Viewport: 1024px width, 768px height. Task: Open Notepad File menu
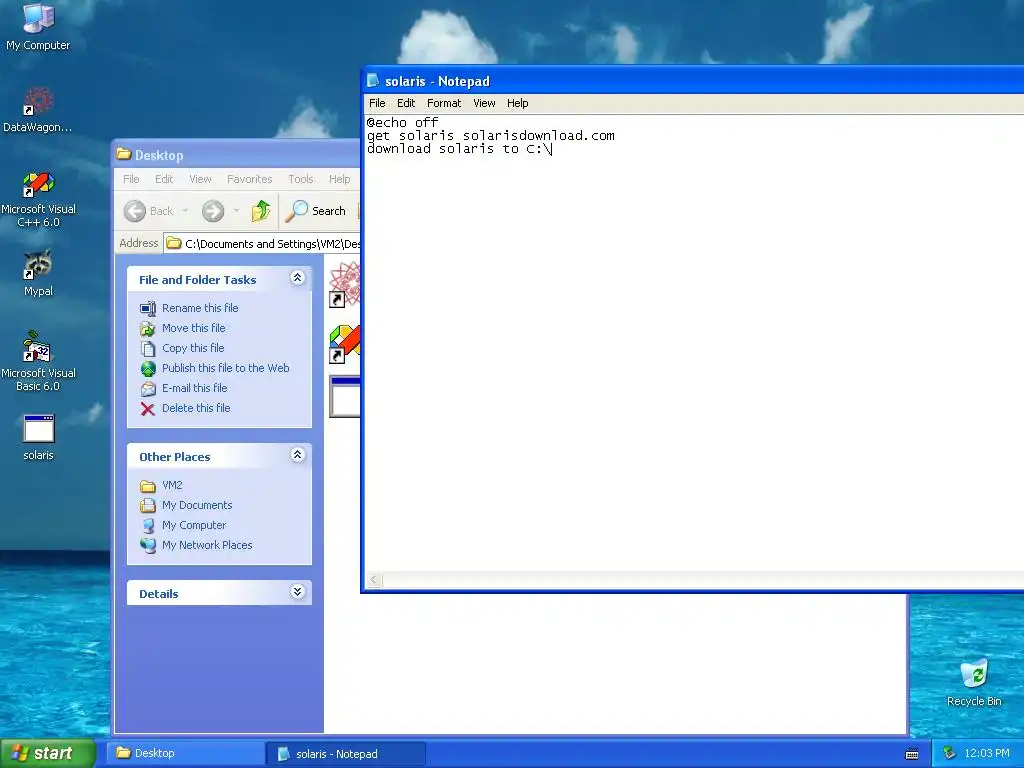(377, 103)
